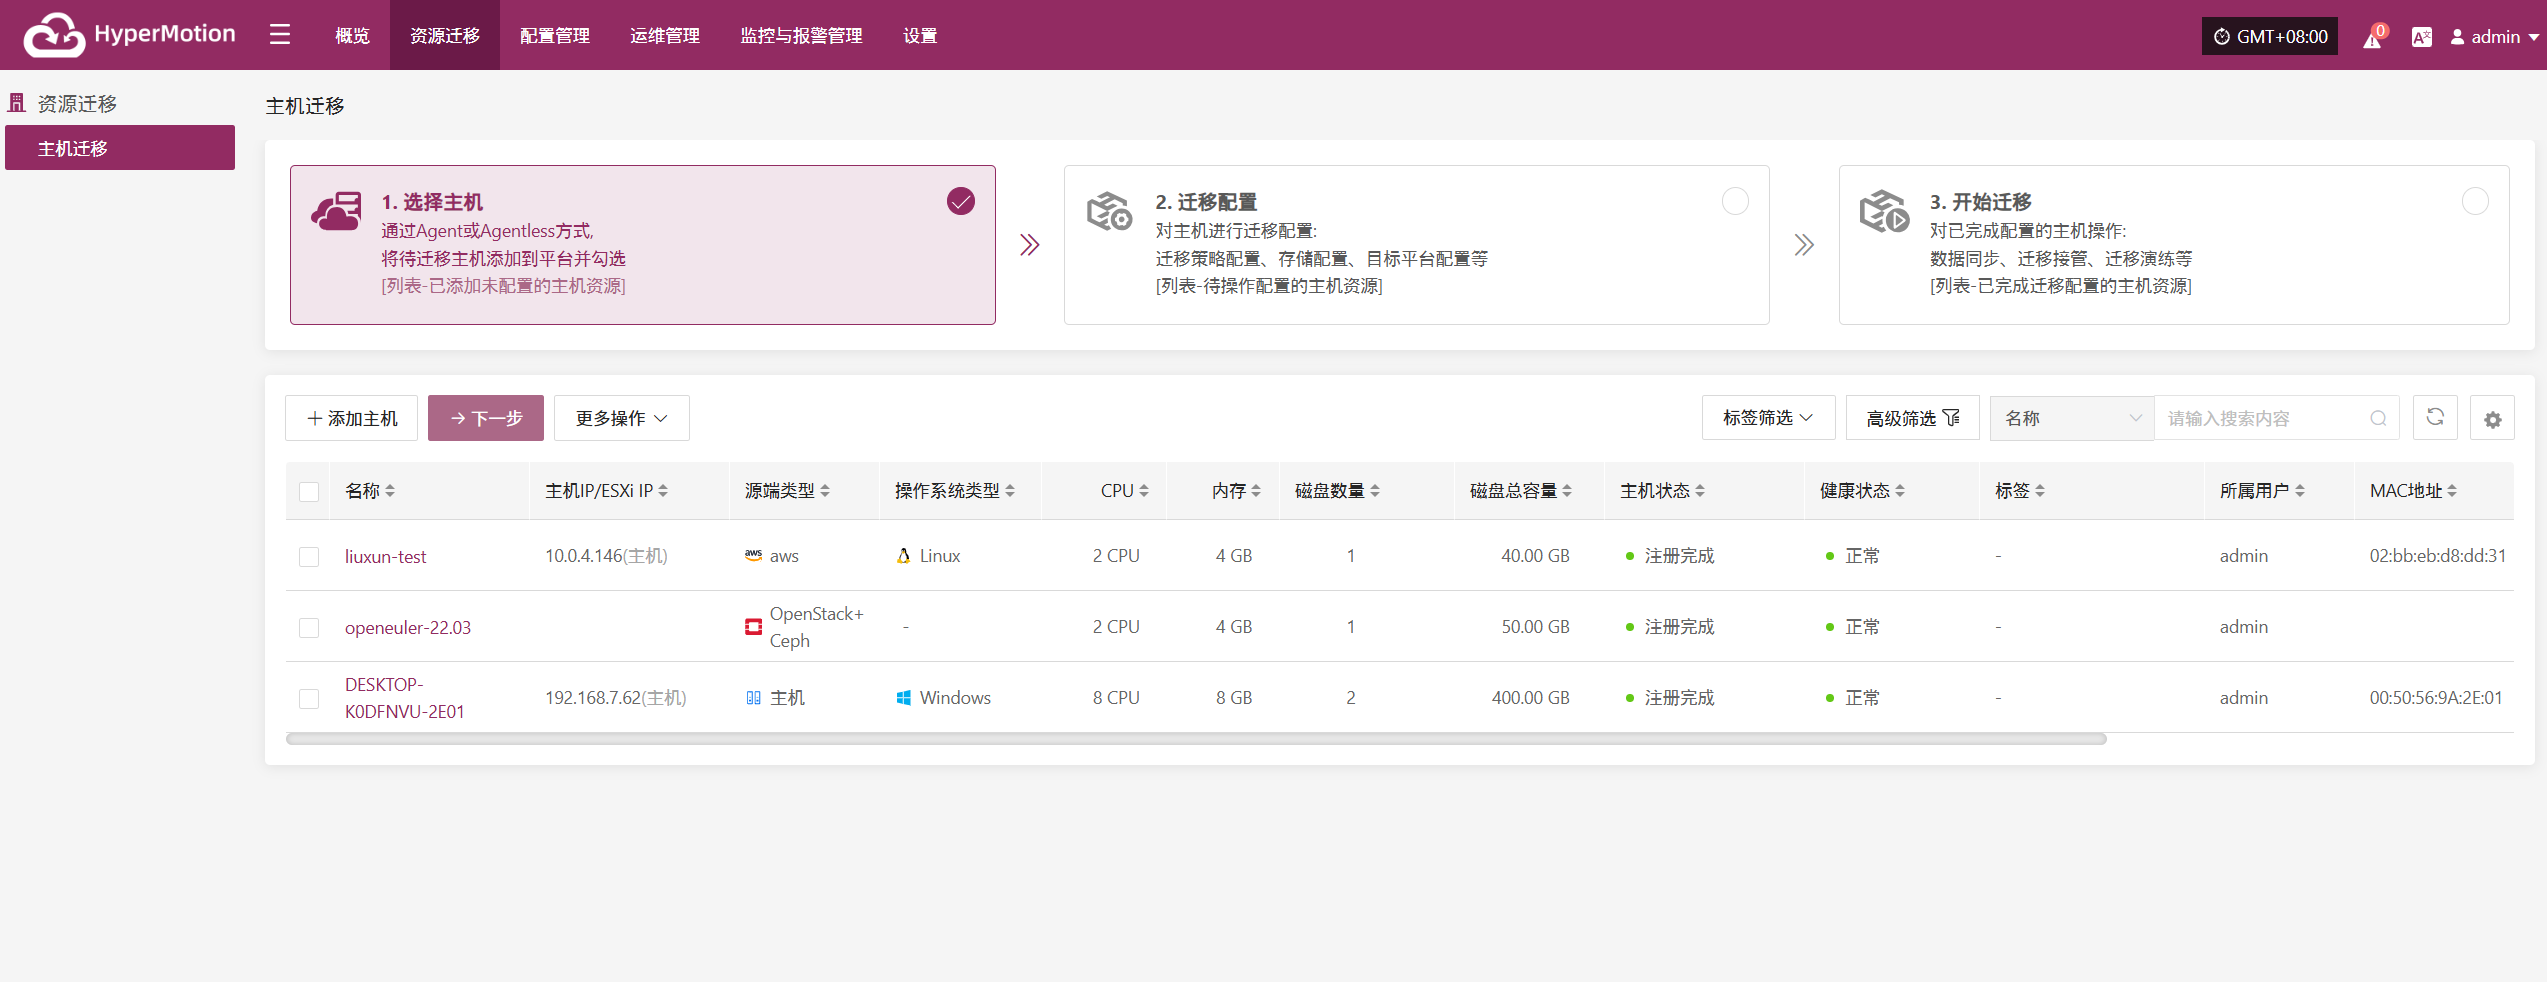The image size is (2547, 982).
Task: Open the 资源迁移 top menu
Action: [445, 35]
